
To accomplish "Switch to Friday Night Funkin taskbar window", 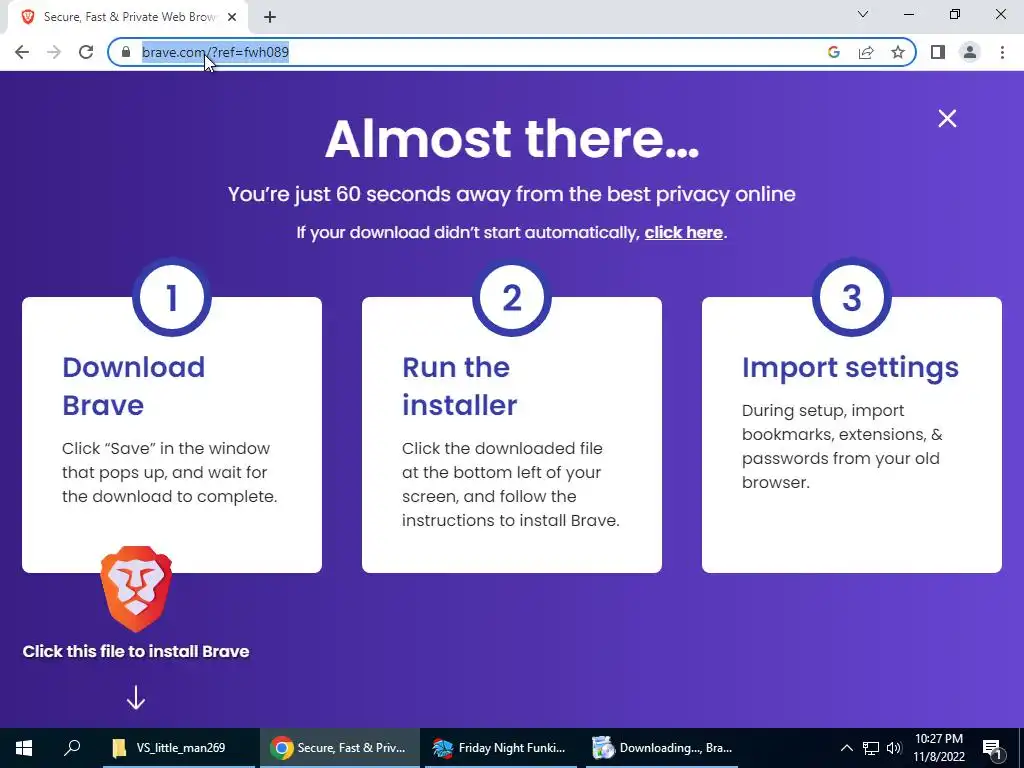I will tap(500, 748).
